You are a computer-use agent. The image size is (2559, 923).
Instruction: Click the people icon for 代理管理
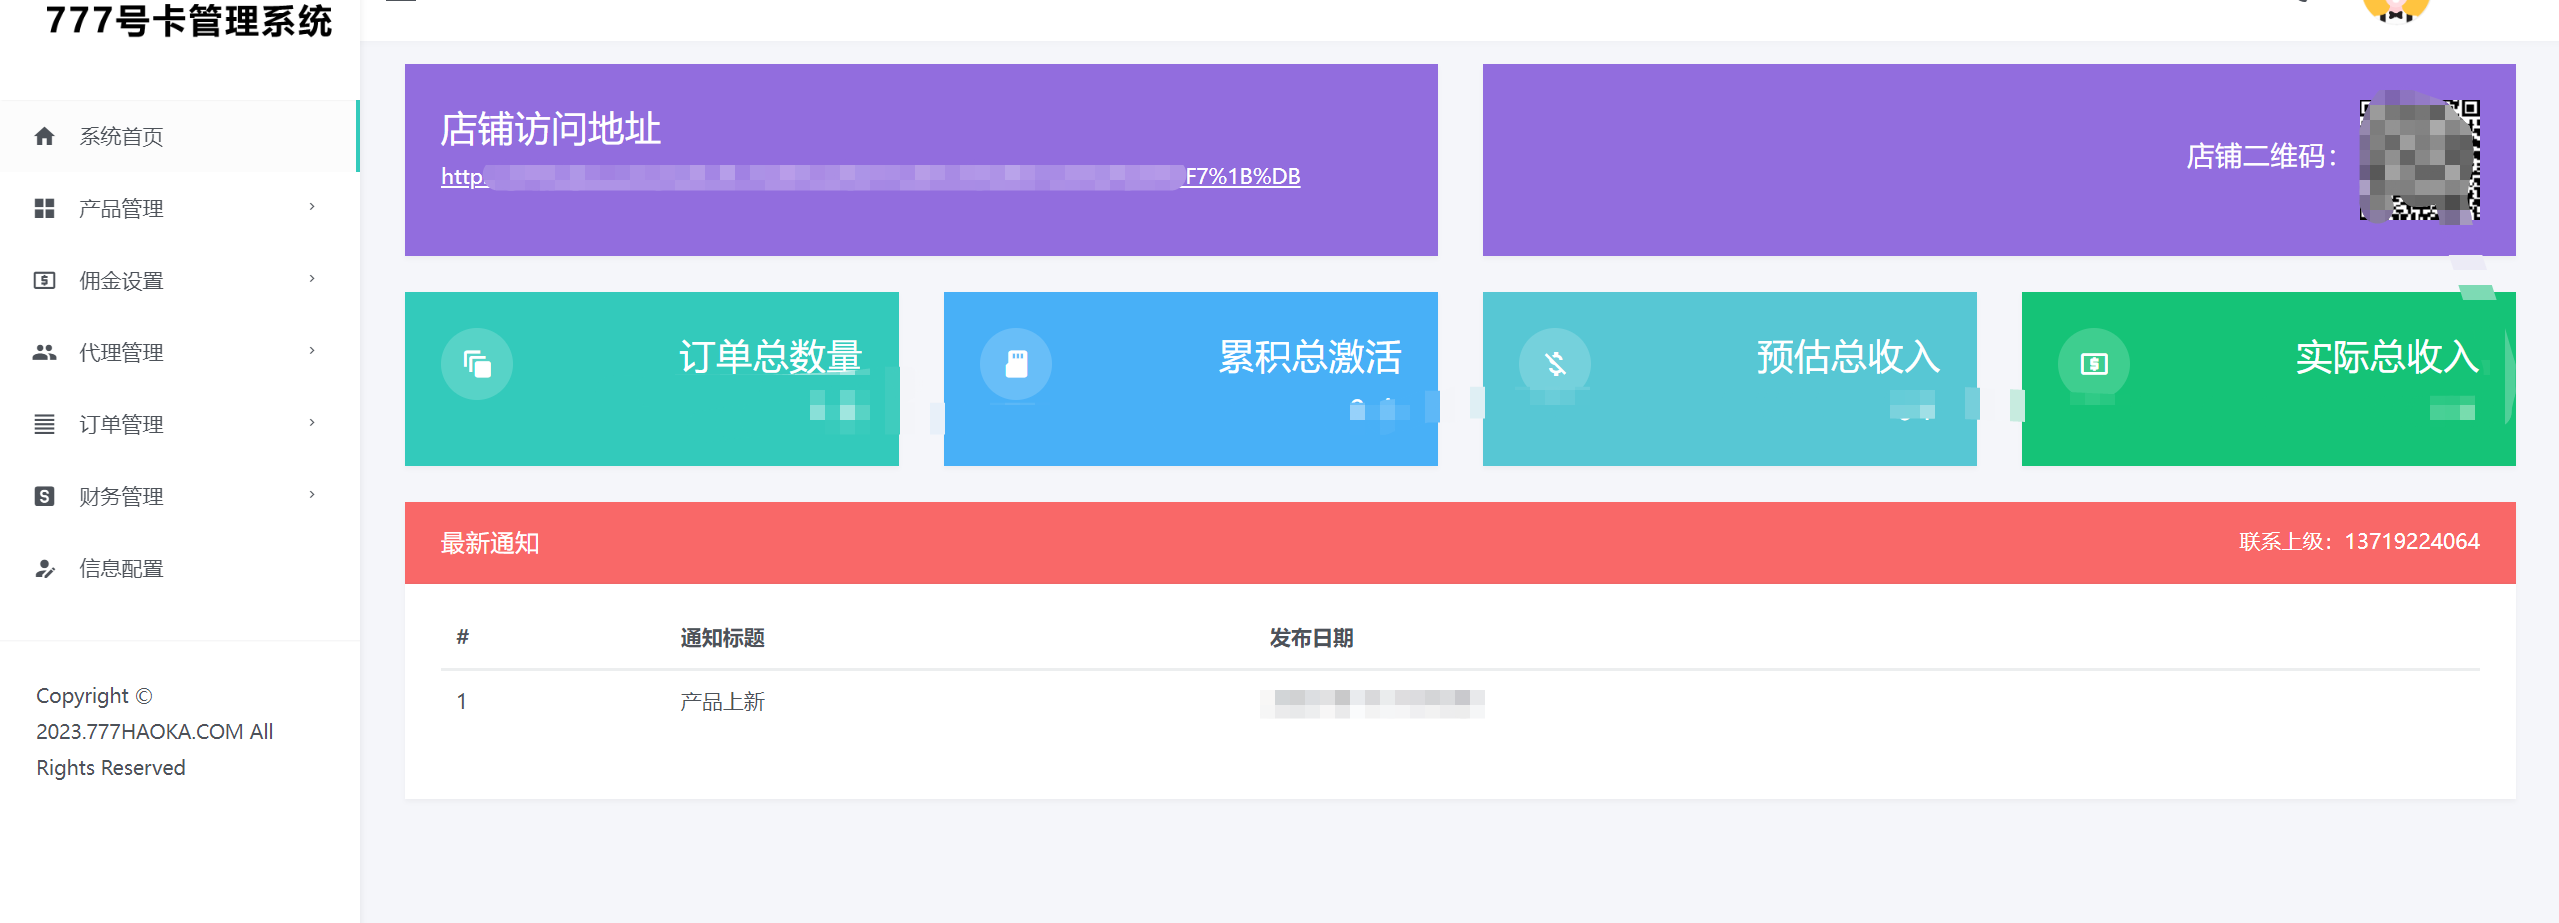[x=44, y=352]
